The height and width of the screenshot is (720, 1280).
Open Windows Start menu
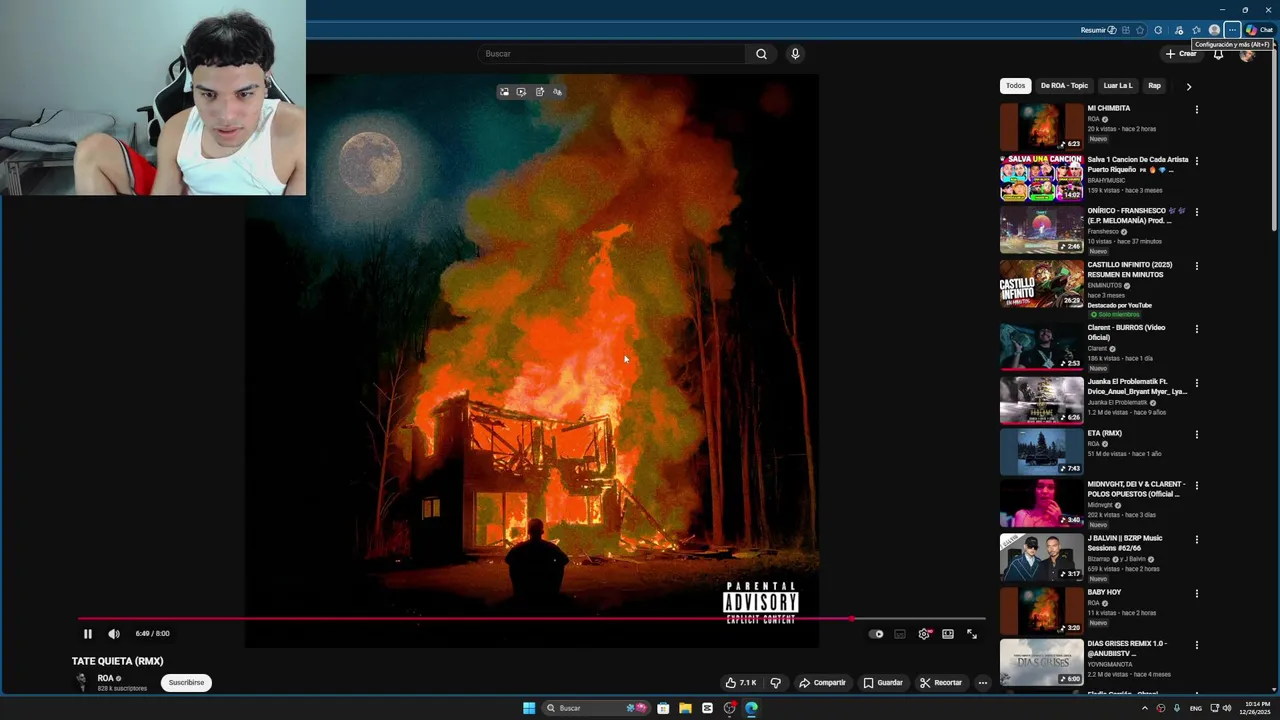click(529, 708)
